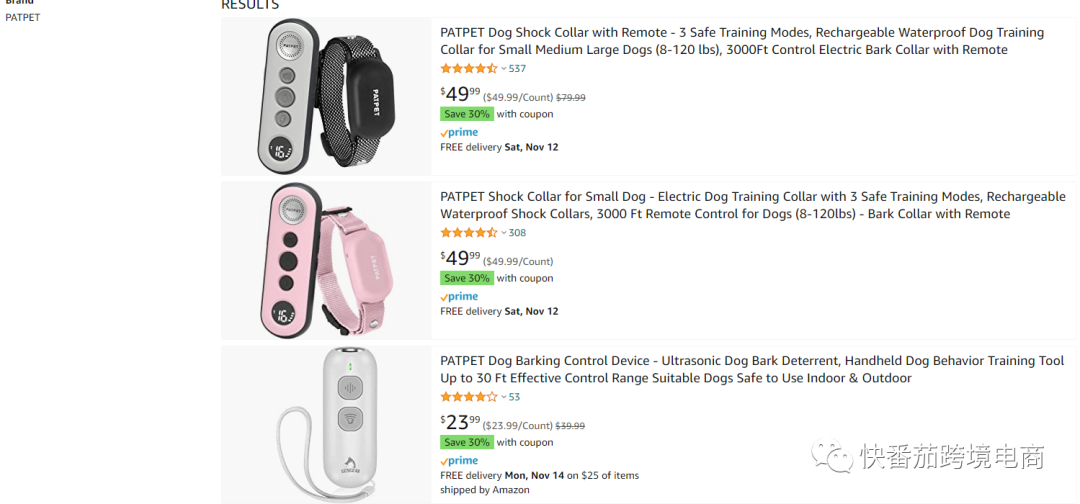Click the star rating of Barking Control Device
Screen dimensions: 1080x504
click(468, 397)
